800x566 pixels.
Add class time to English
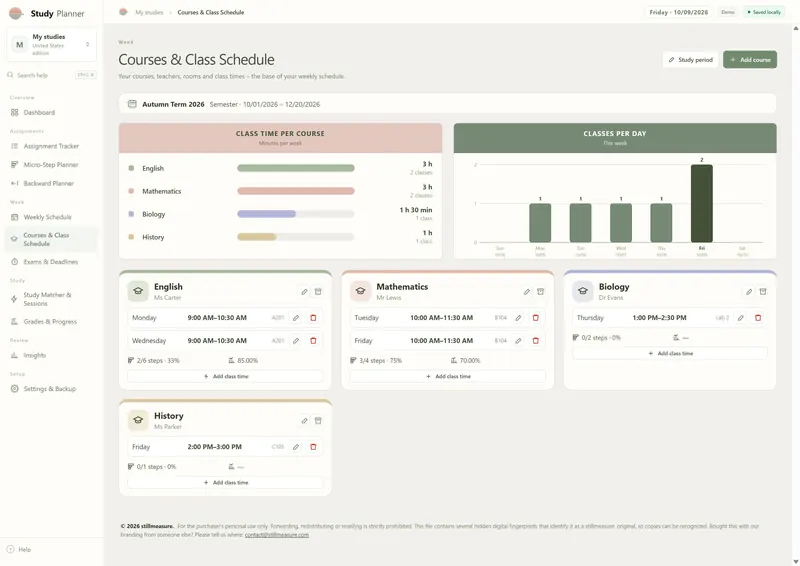point(226,376)
